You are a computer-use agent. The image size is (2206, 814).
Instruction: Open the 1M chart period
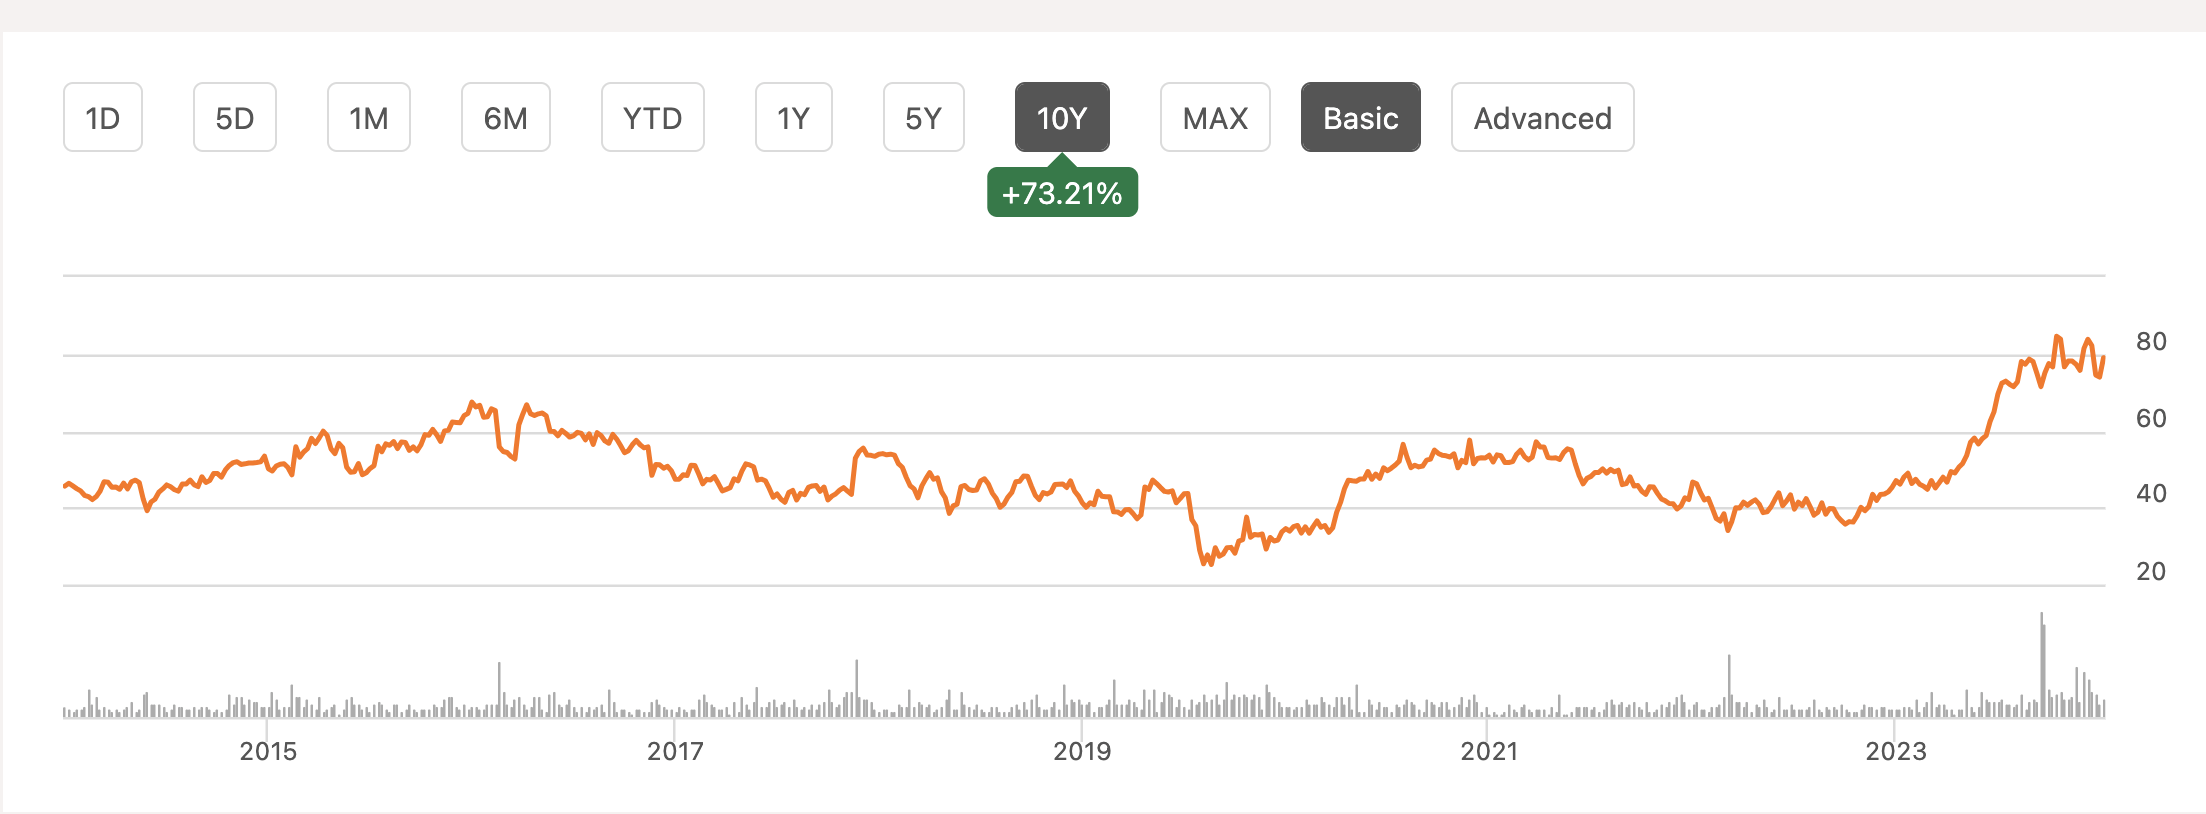pos(368,117)
